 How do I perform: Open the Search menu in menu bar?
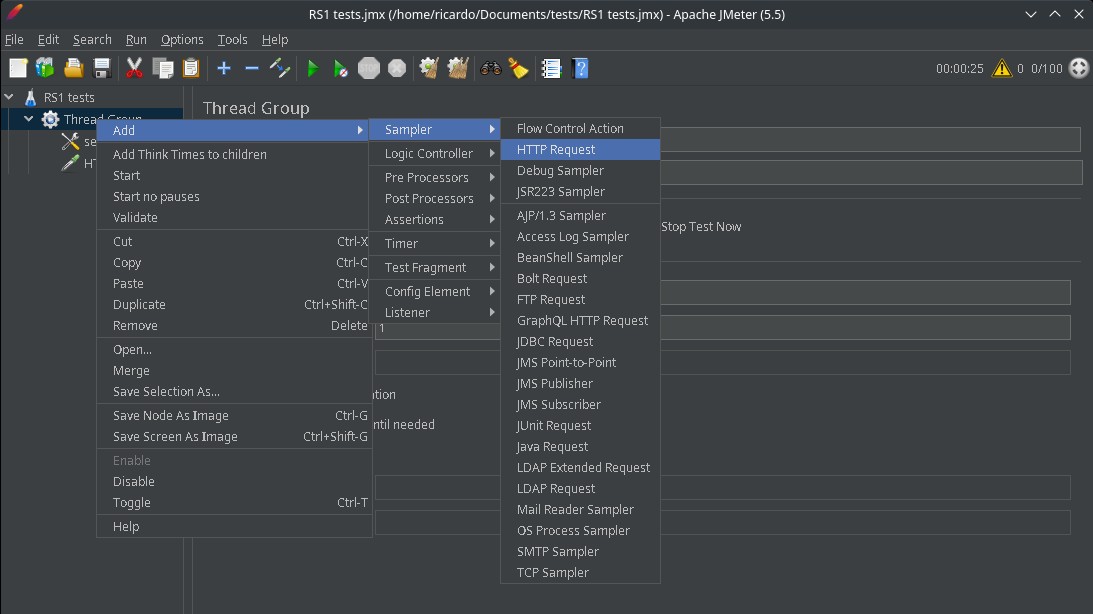pos(92,40)
